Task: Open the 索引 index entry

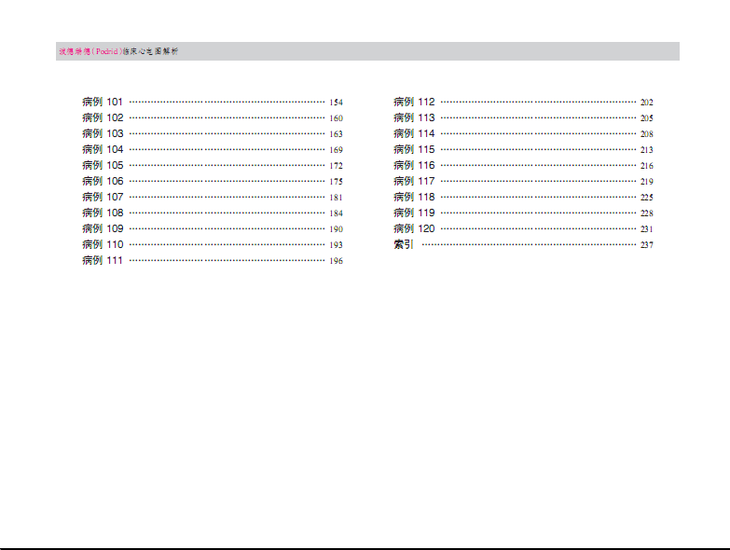Action: point(404,245)
